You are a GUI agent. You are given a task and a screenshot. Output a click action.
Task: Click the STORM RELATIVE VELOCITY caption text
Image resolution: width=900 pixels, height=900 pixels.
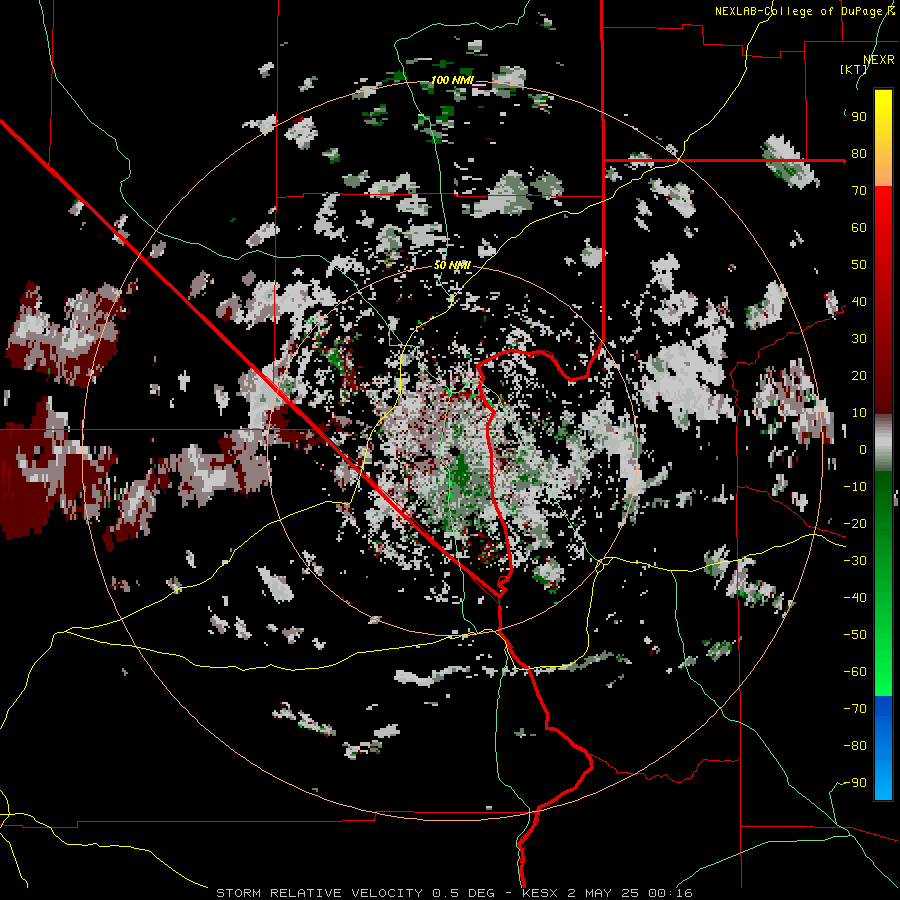pos(319,893)
